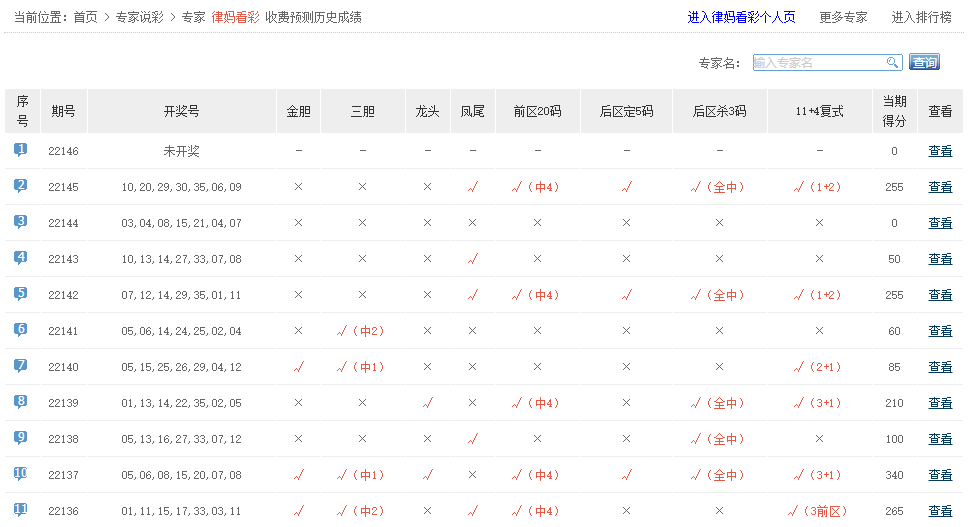
Task: Click 查看 for period 22145
Action: 940,187
